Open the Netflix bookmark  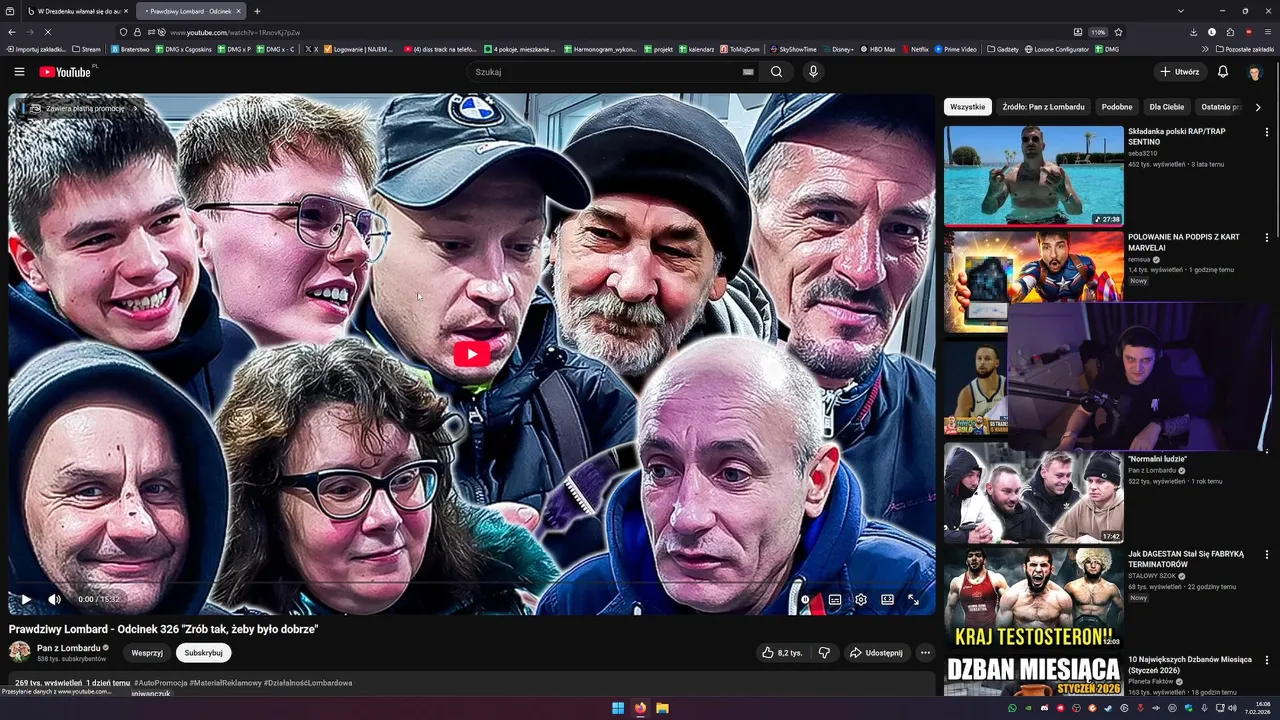[x=915, y=49]
